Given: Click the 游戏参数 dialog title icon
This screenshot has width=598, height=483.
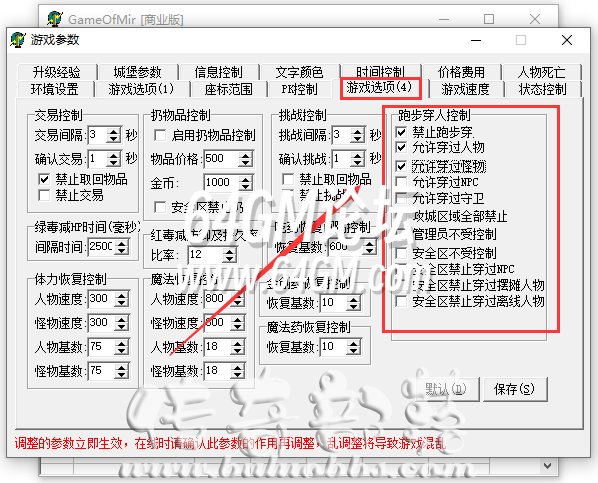Looking at the screenshot, I should click(18, 40).
